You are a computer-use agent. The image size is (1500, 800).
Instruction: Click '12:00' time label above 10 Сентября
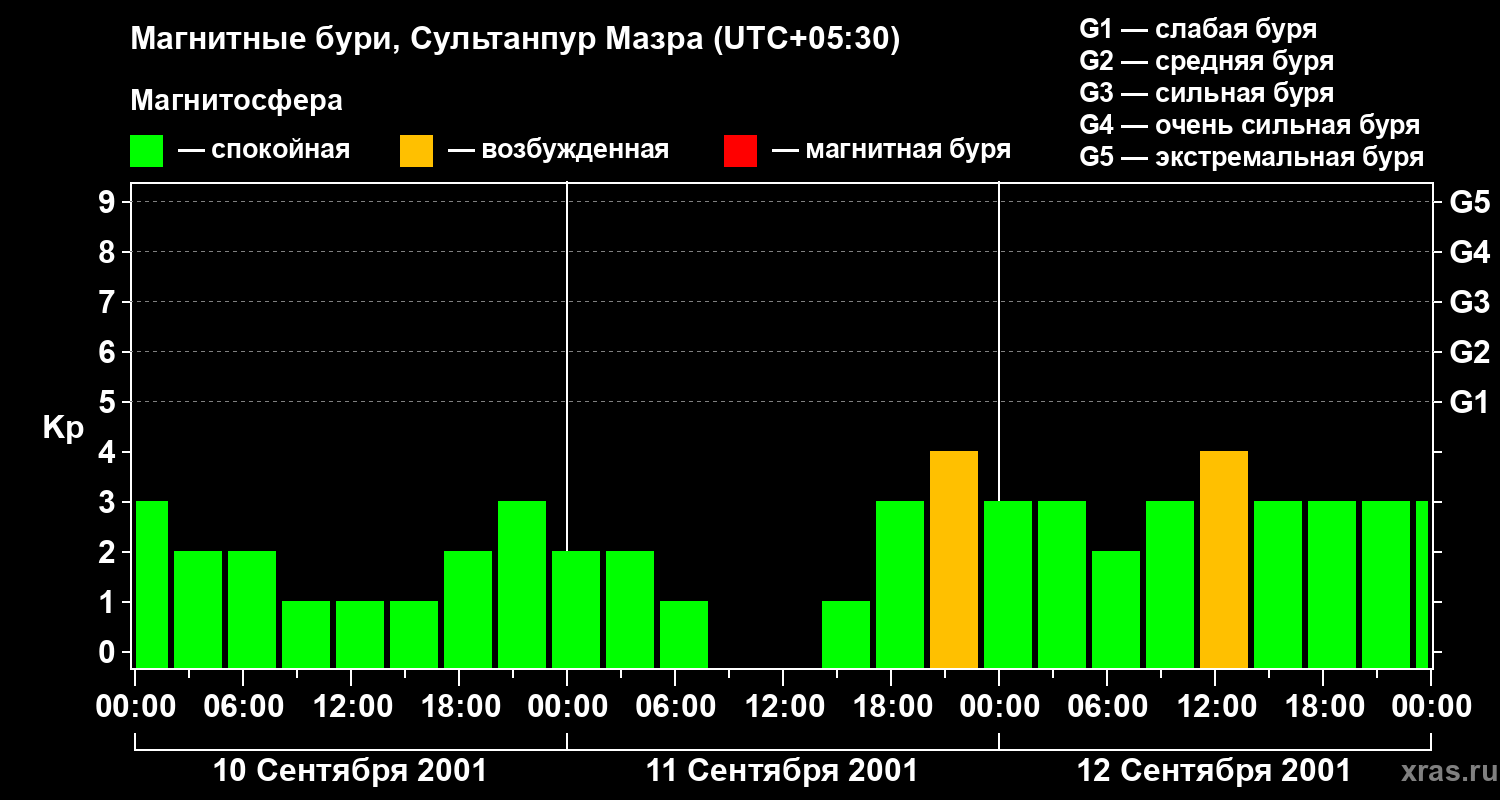pyautogui.click(x=352, y=707)
